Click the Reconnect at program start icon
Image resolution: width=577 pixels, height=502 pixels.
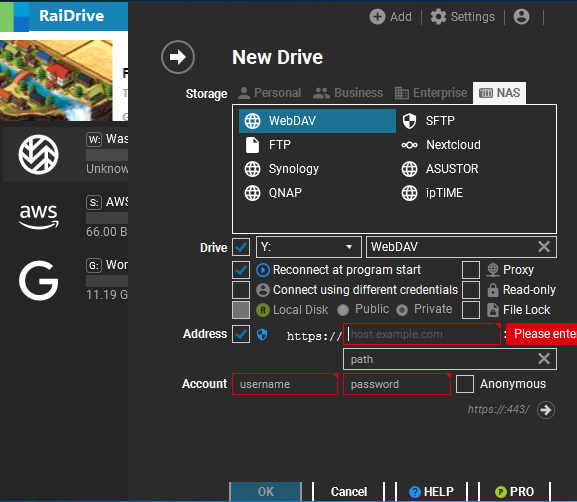tap(263, 270)
